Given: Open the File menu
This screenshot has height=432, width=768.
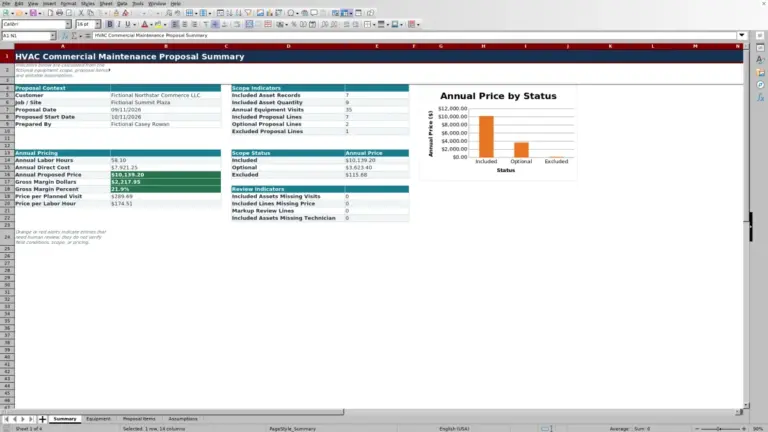Looking at the screenshot, I should (x=6, y=3).
